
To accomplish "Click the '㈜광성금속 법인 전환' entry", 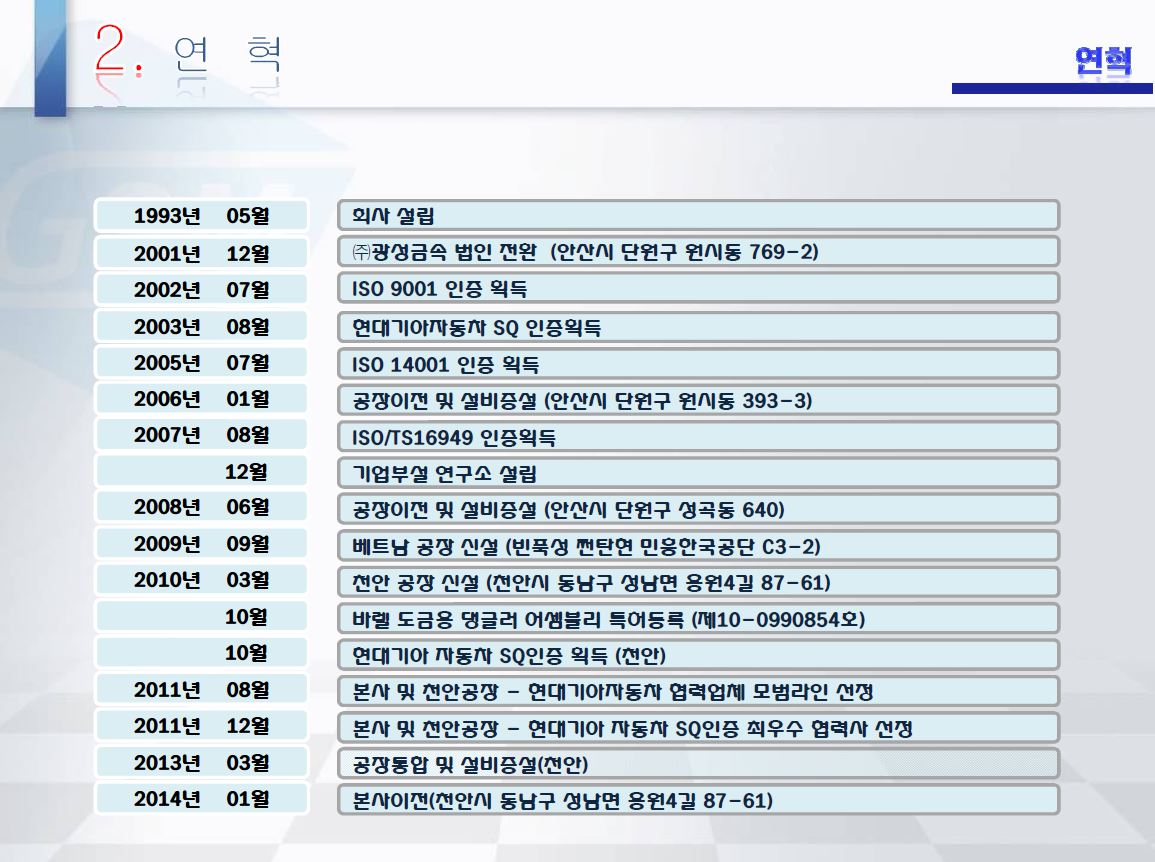I will click(x=698, y=252).
